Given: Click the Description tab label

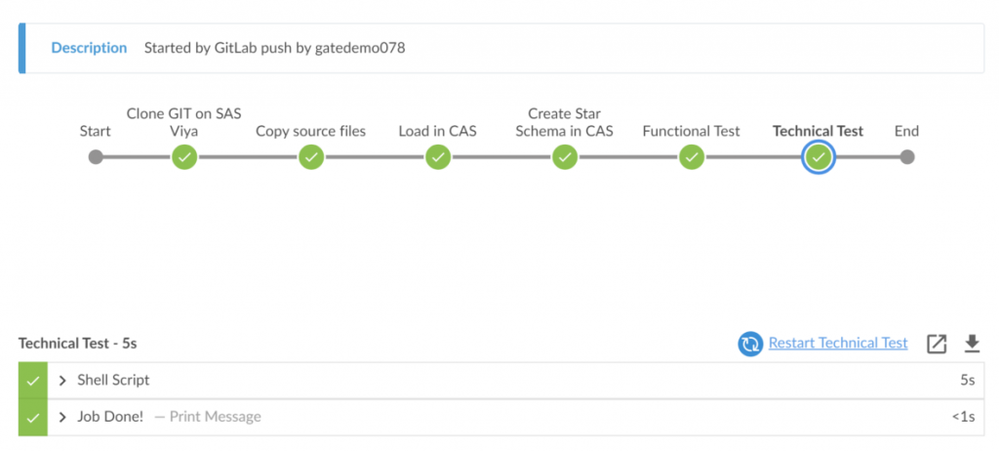Looking at the screenshot, I should [x=89, y=48].
